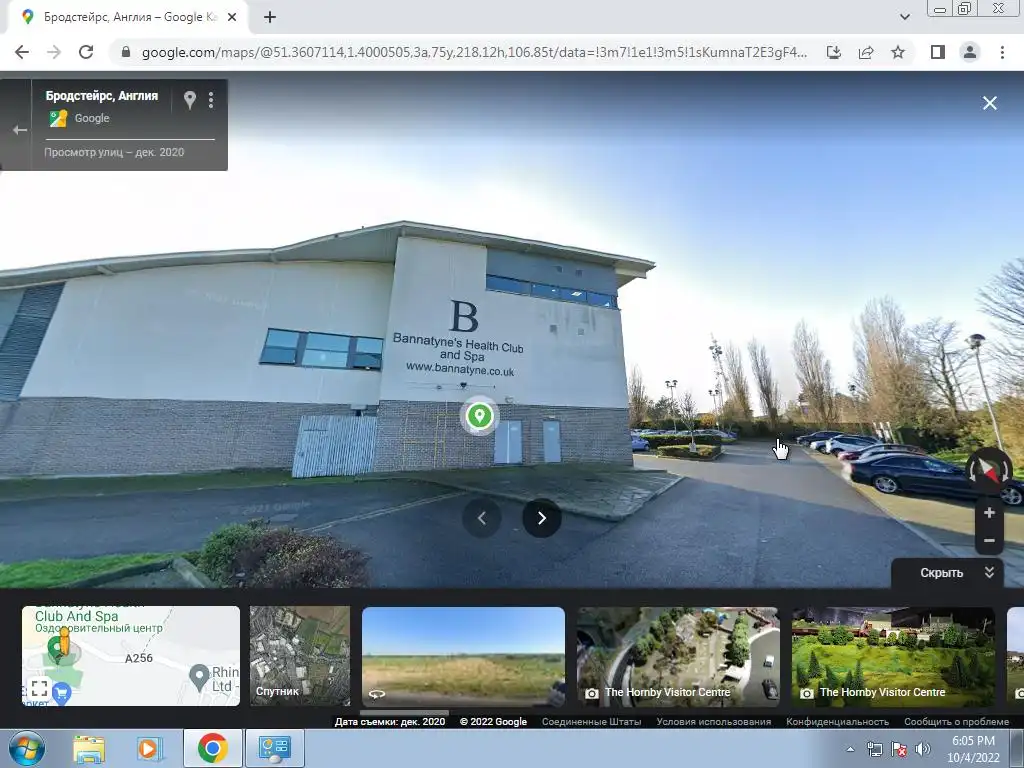
Task: Toggle the browser side panel
Action: click(x=938, y=52)
